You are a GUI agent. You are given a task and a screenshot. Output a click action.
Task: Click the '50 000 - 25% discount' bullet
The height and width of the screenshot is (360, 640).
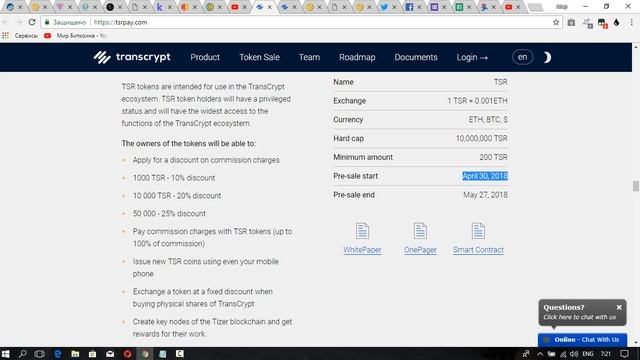tap(169, 213)
